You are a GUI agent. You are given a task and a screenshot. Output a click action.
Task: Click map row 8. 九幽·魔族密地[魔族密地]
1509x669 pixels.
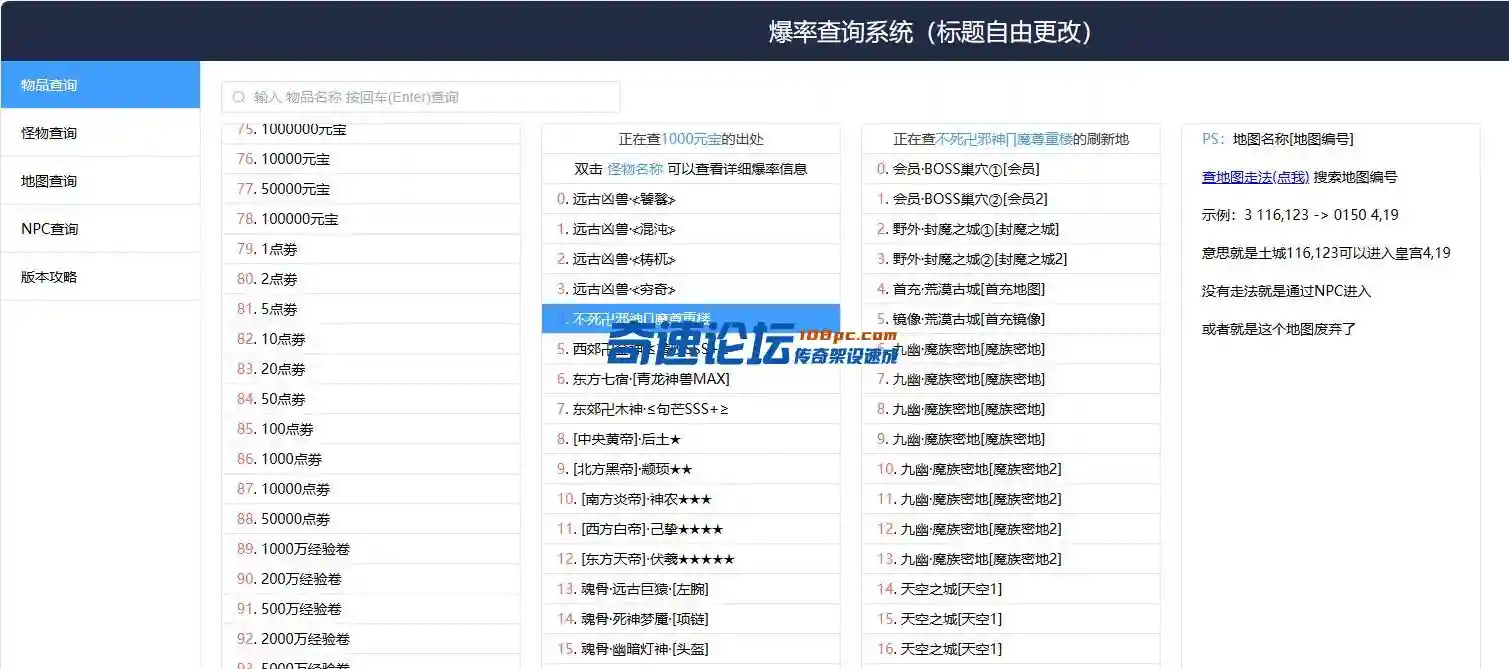coord(1011,409)
